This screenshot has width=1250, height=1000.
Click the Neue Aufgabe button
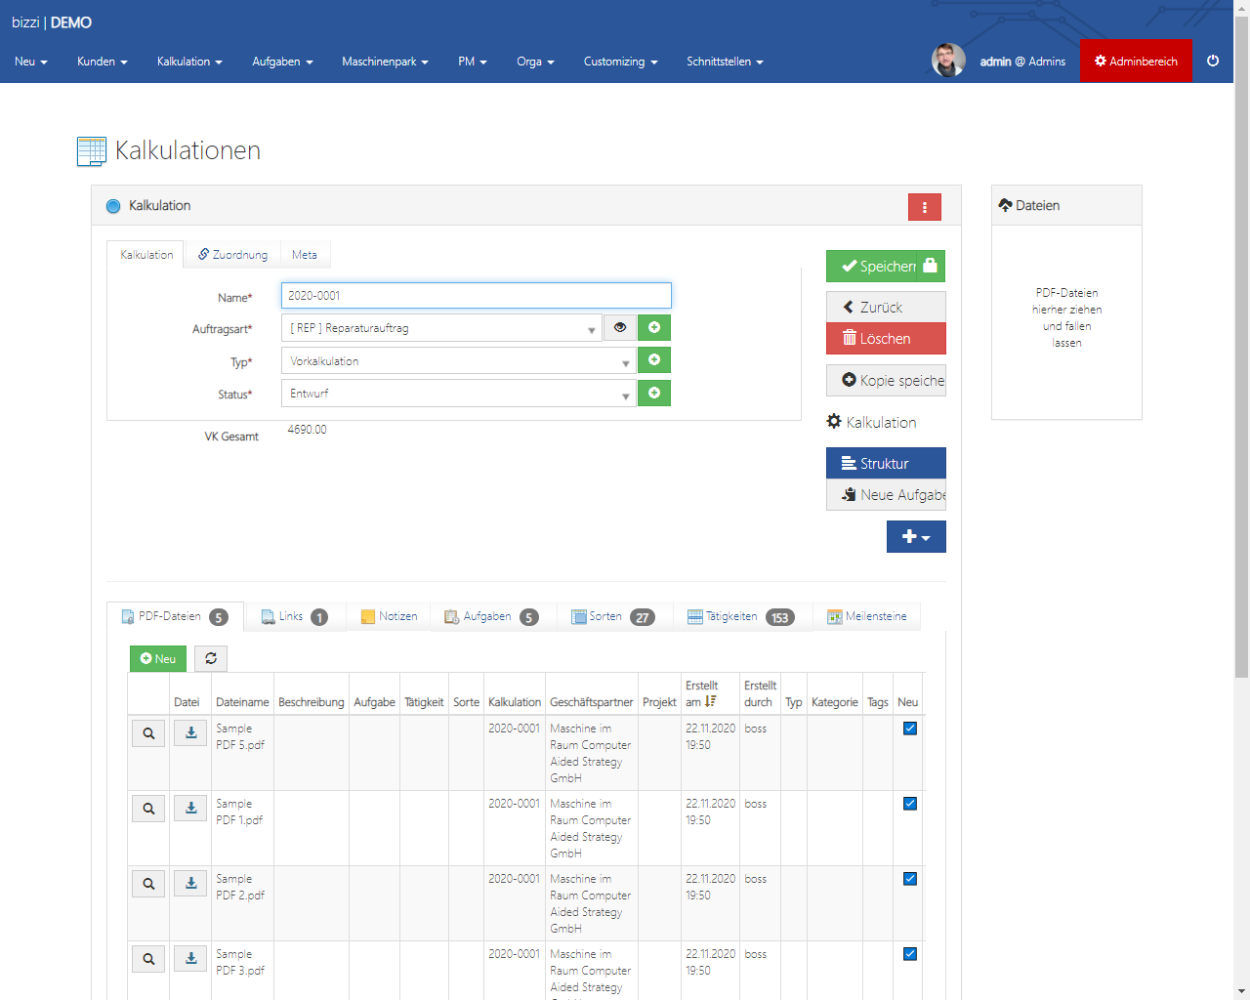click(886, 495)
